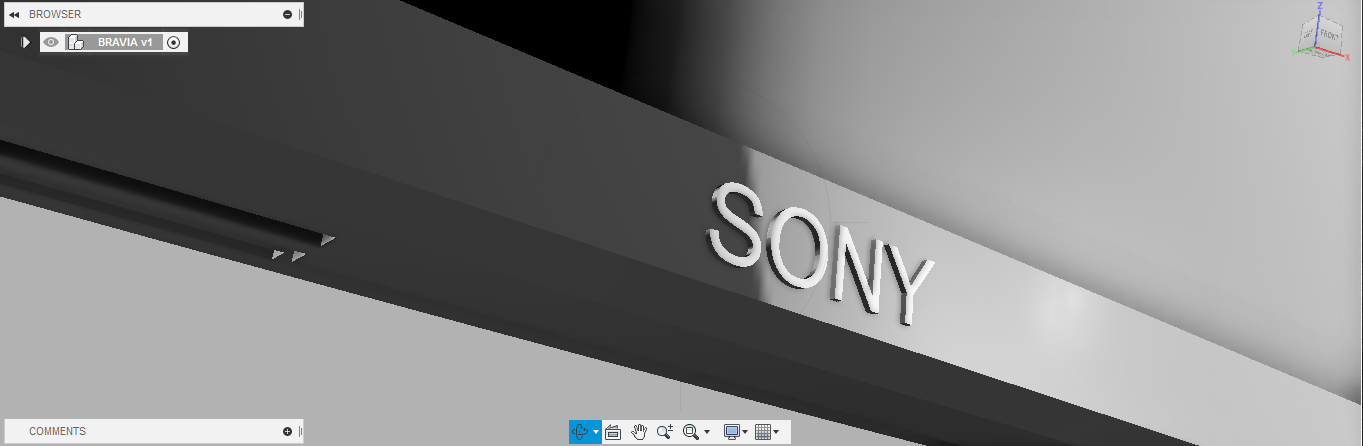This screenshot has height=446, width=1363.
Task: Expand the Display Settings dropdown arrow
Action: pyautogui.click(x=746, y=432)
